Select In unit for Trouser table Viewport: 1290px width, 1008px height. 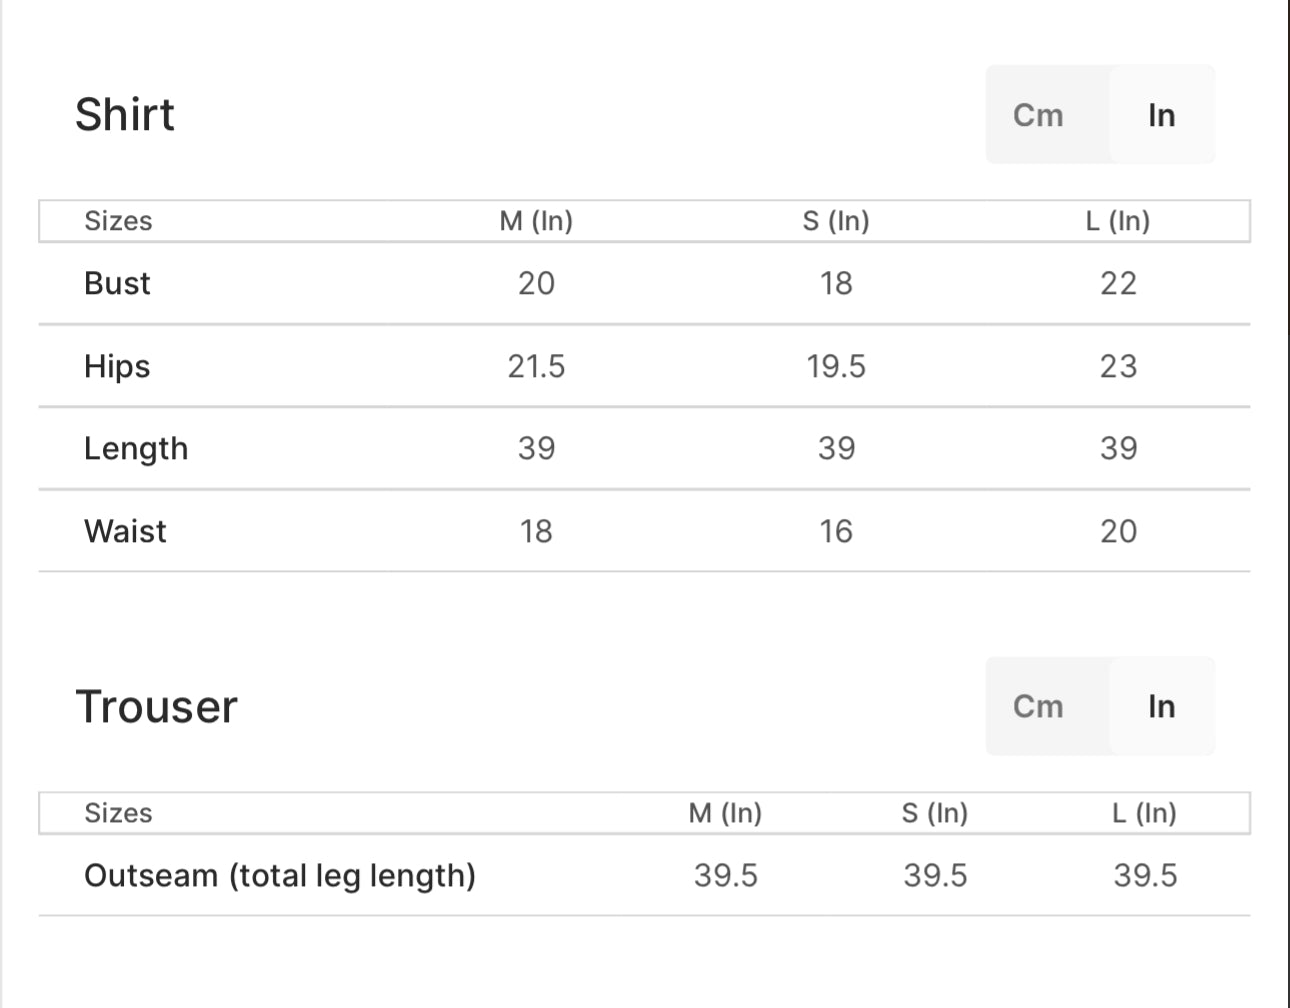1161,706
